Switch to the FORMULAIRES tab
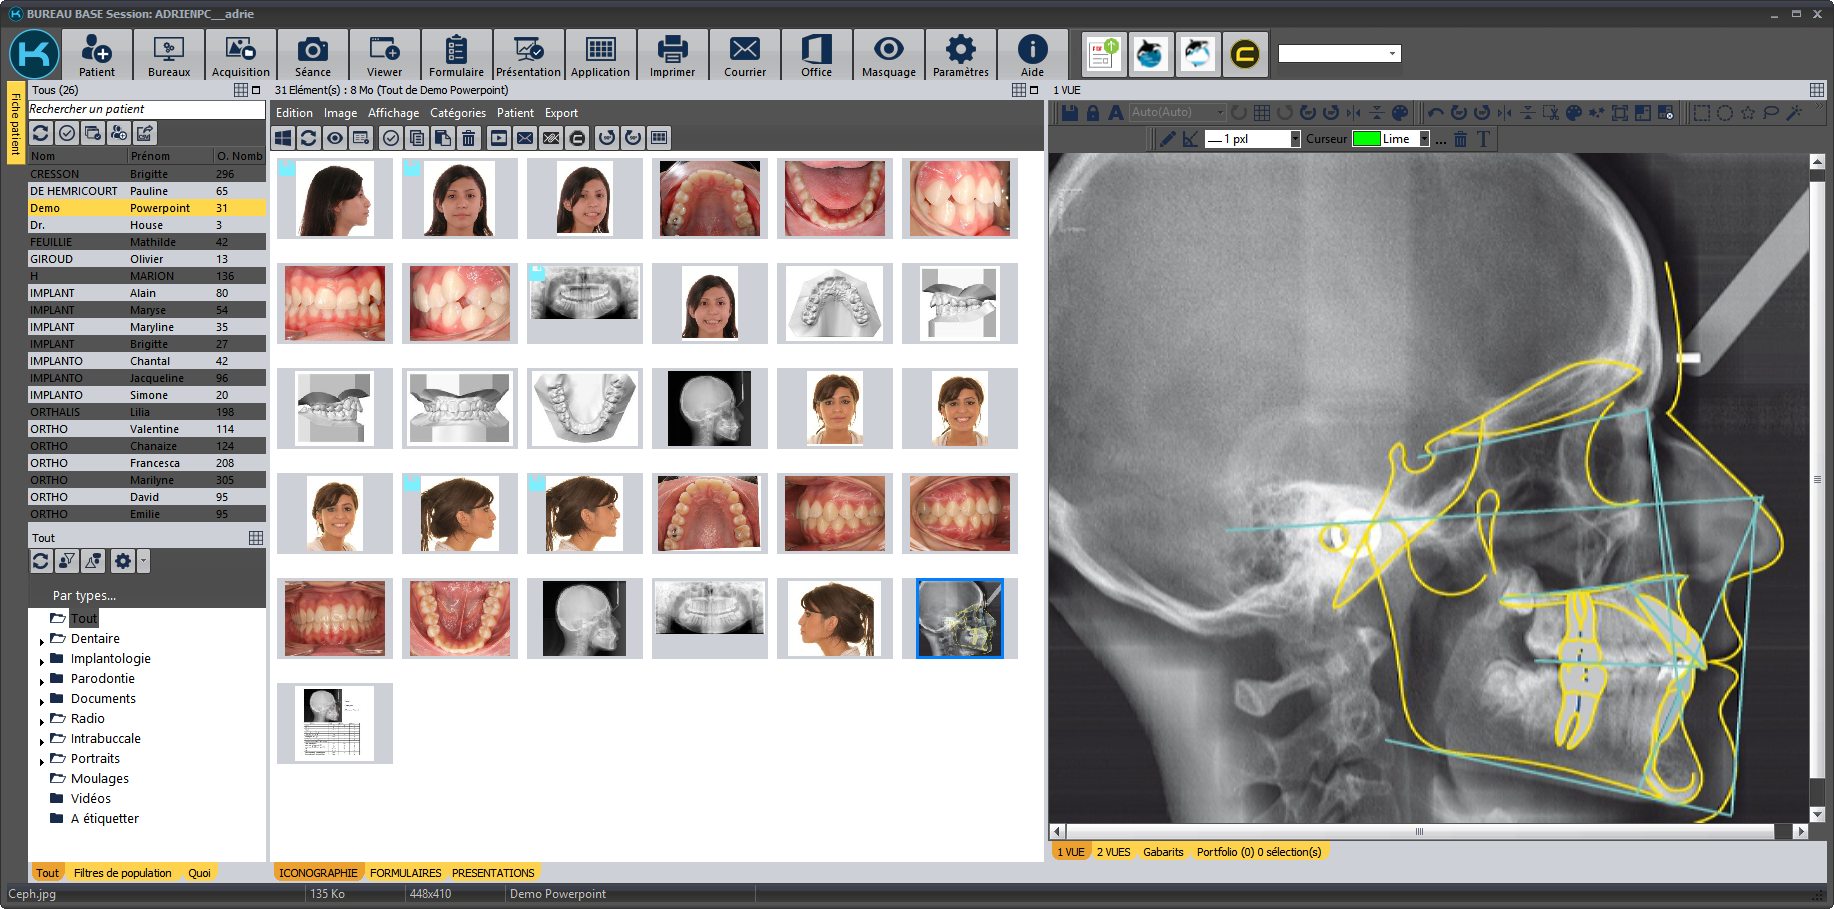Image resolution: width=1834 pixels, height=909 pixels. pyautogui.click(x=405, y=873)
